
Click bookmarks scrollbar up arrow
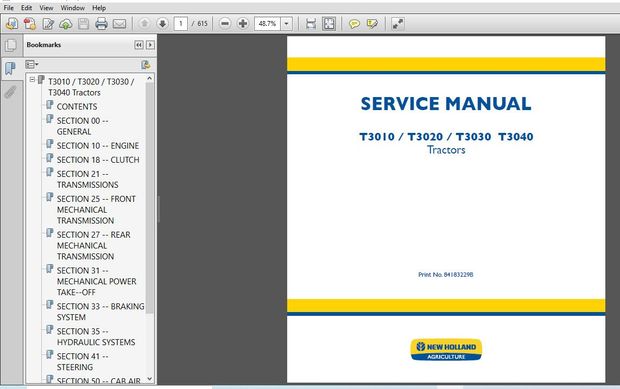point(149,78)
